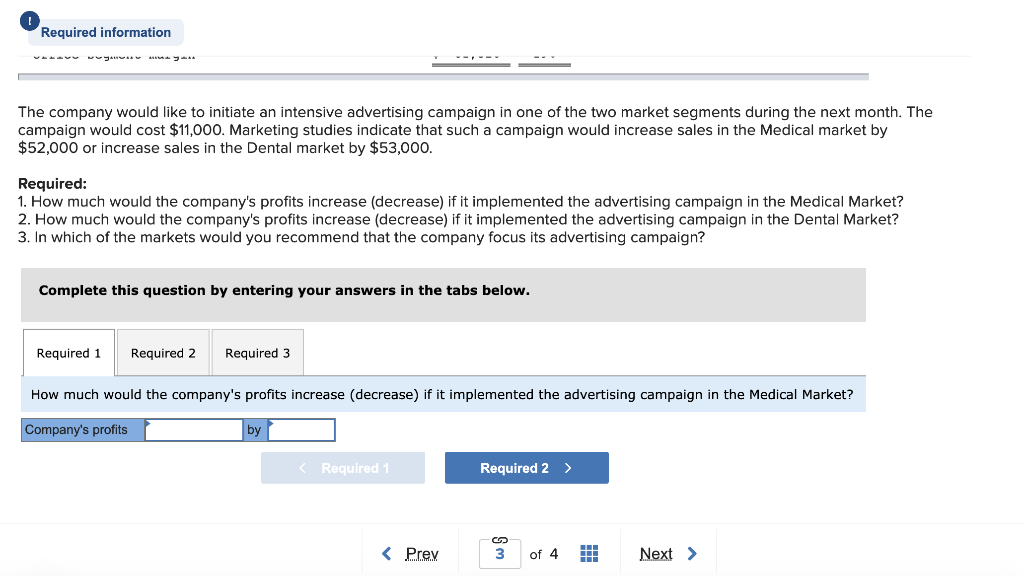
Task: Click the exclamation alert icon above Required information
Action: click(29, 20)
